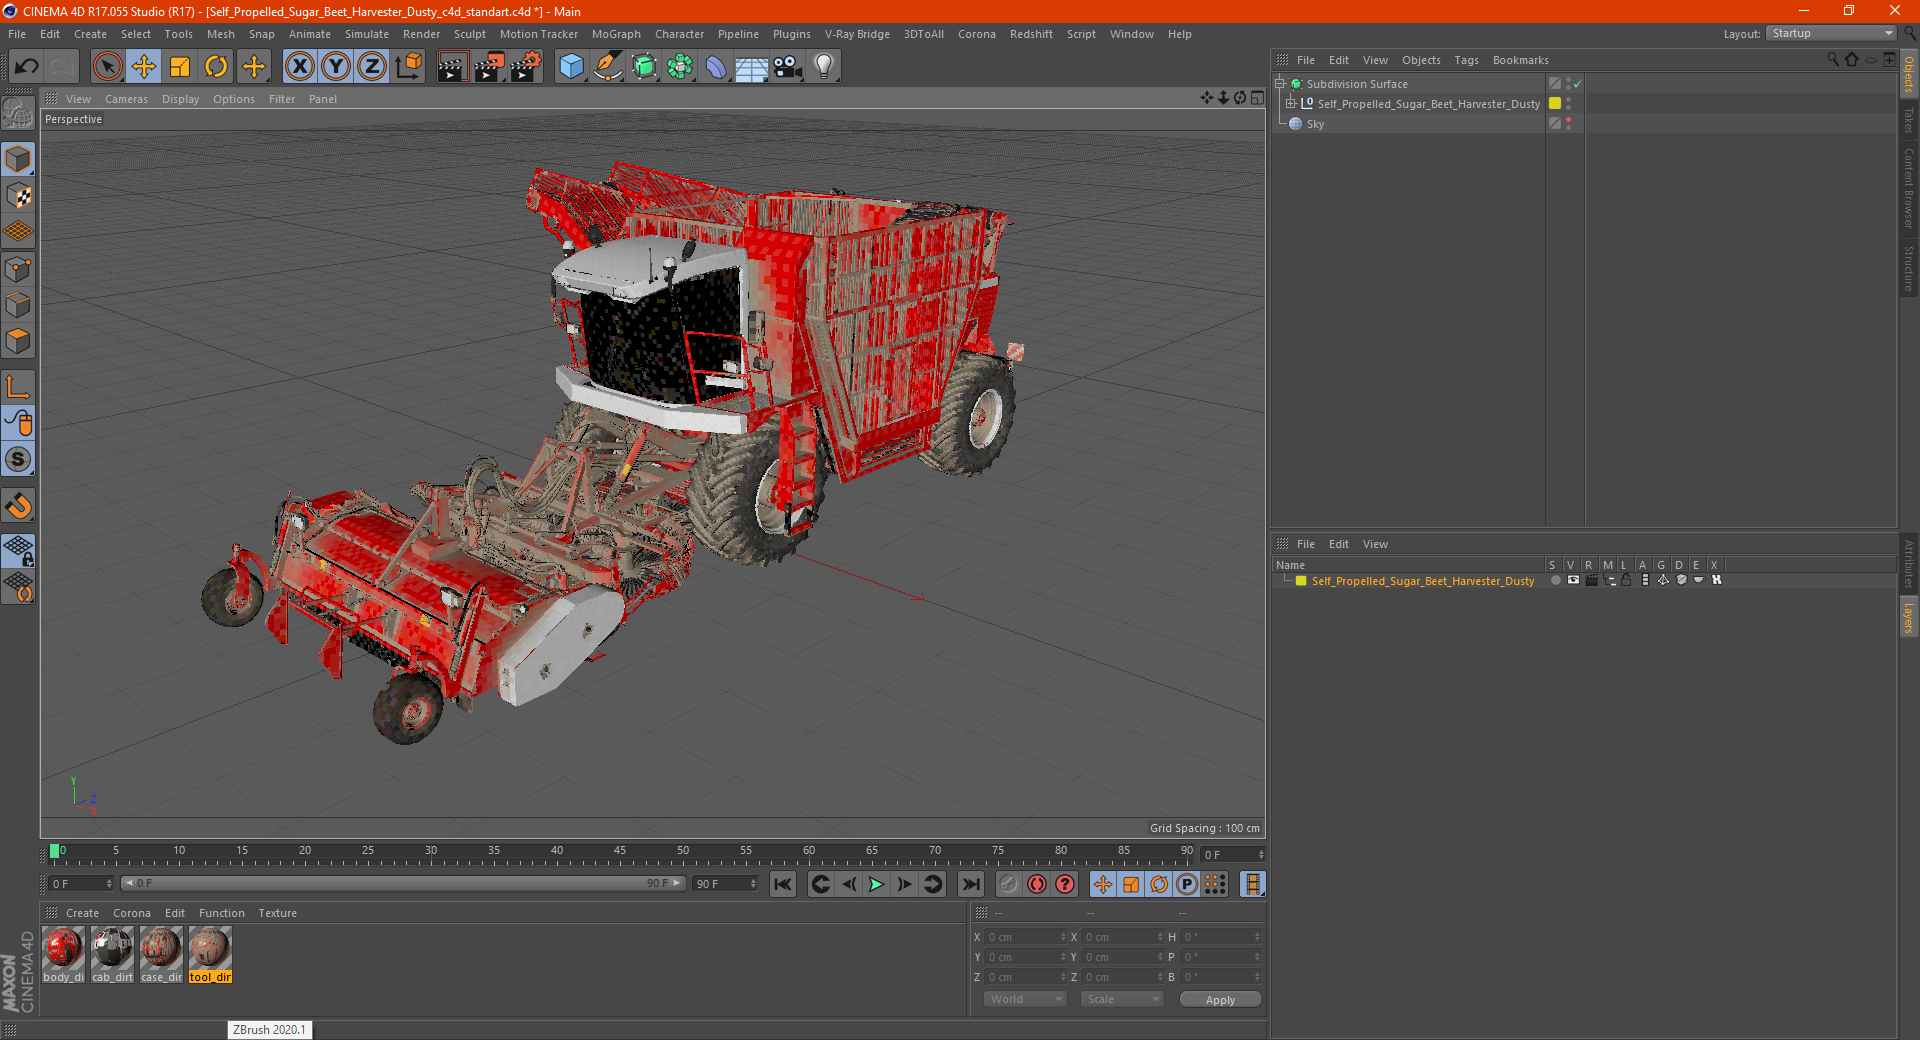Add a light object
Viewport: 1920px width, 1040px height.
[x=824, y=67]
